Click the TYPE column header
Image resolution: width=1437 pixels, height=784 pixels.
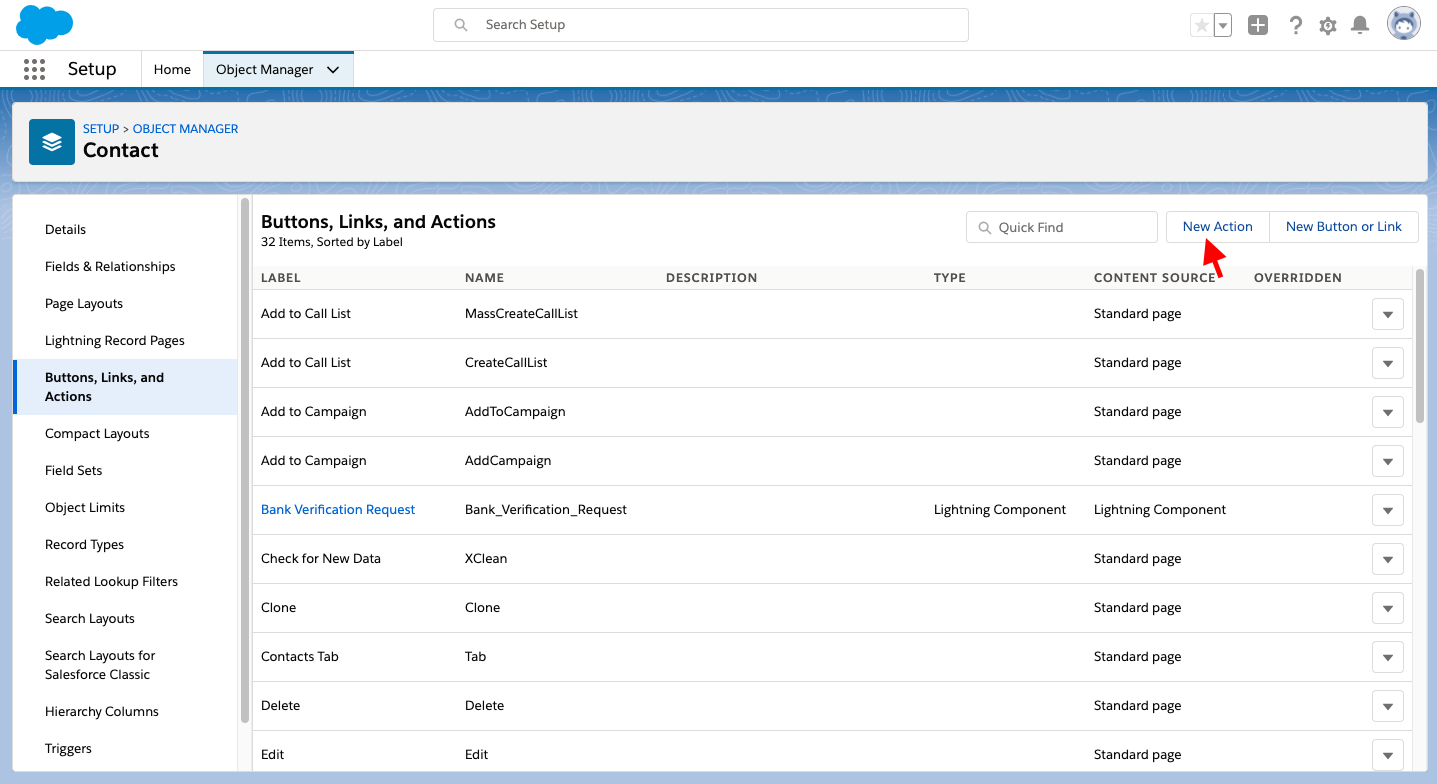point(950,278)
